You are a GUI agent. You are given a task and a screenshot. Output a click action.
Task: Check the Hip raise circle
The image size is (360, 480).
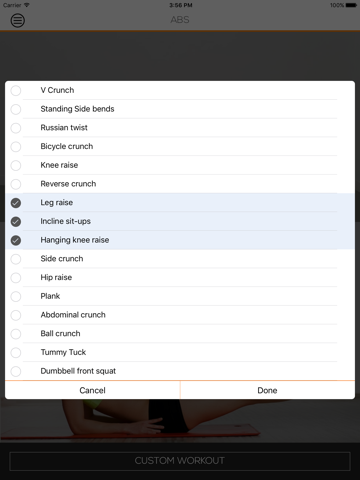click(x=16, y=277)
